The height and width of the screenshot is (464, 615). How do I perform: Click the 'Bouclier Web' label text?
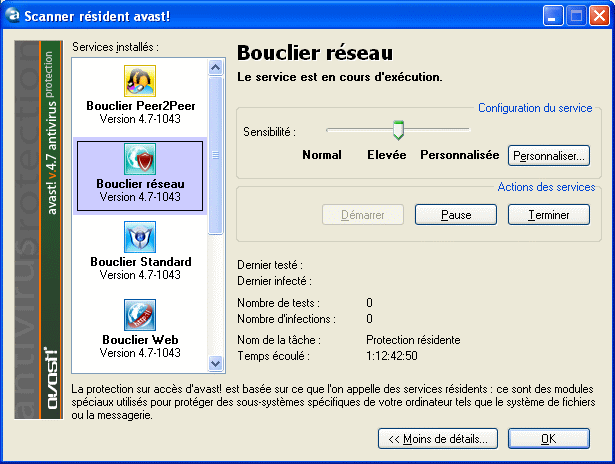pos(140,340)
